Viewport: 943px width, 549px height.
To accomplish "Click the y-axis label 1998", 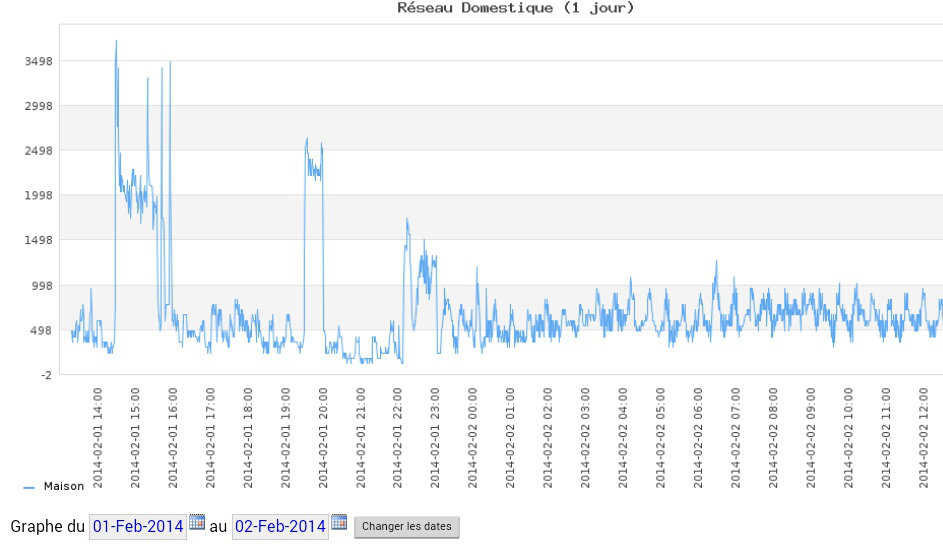I will pyautogui.click(x=38, y=195).
